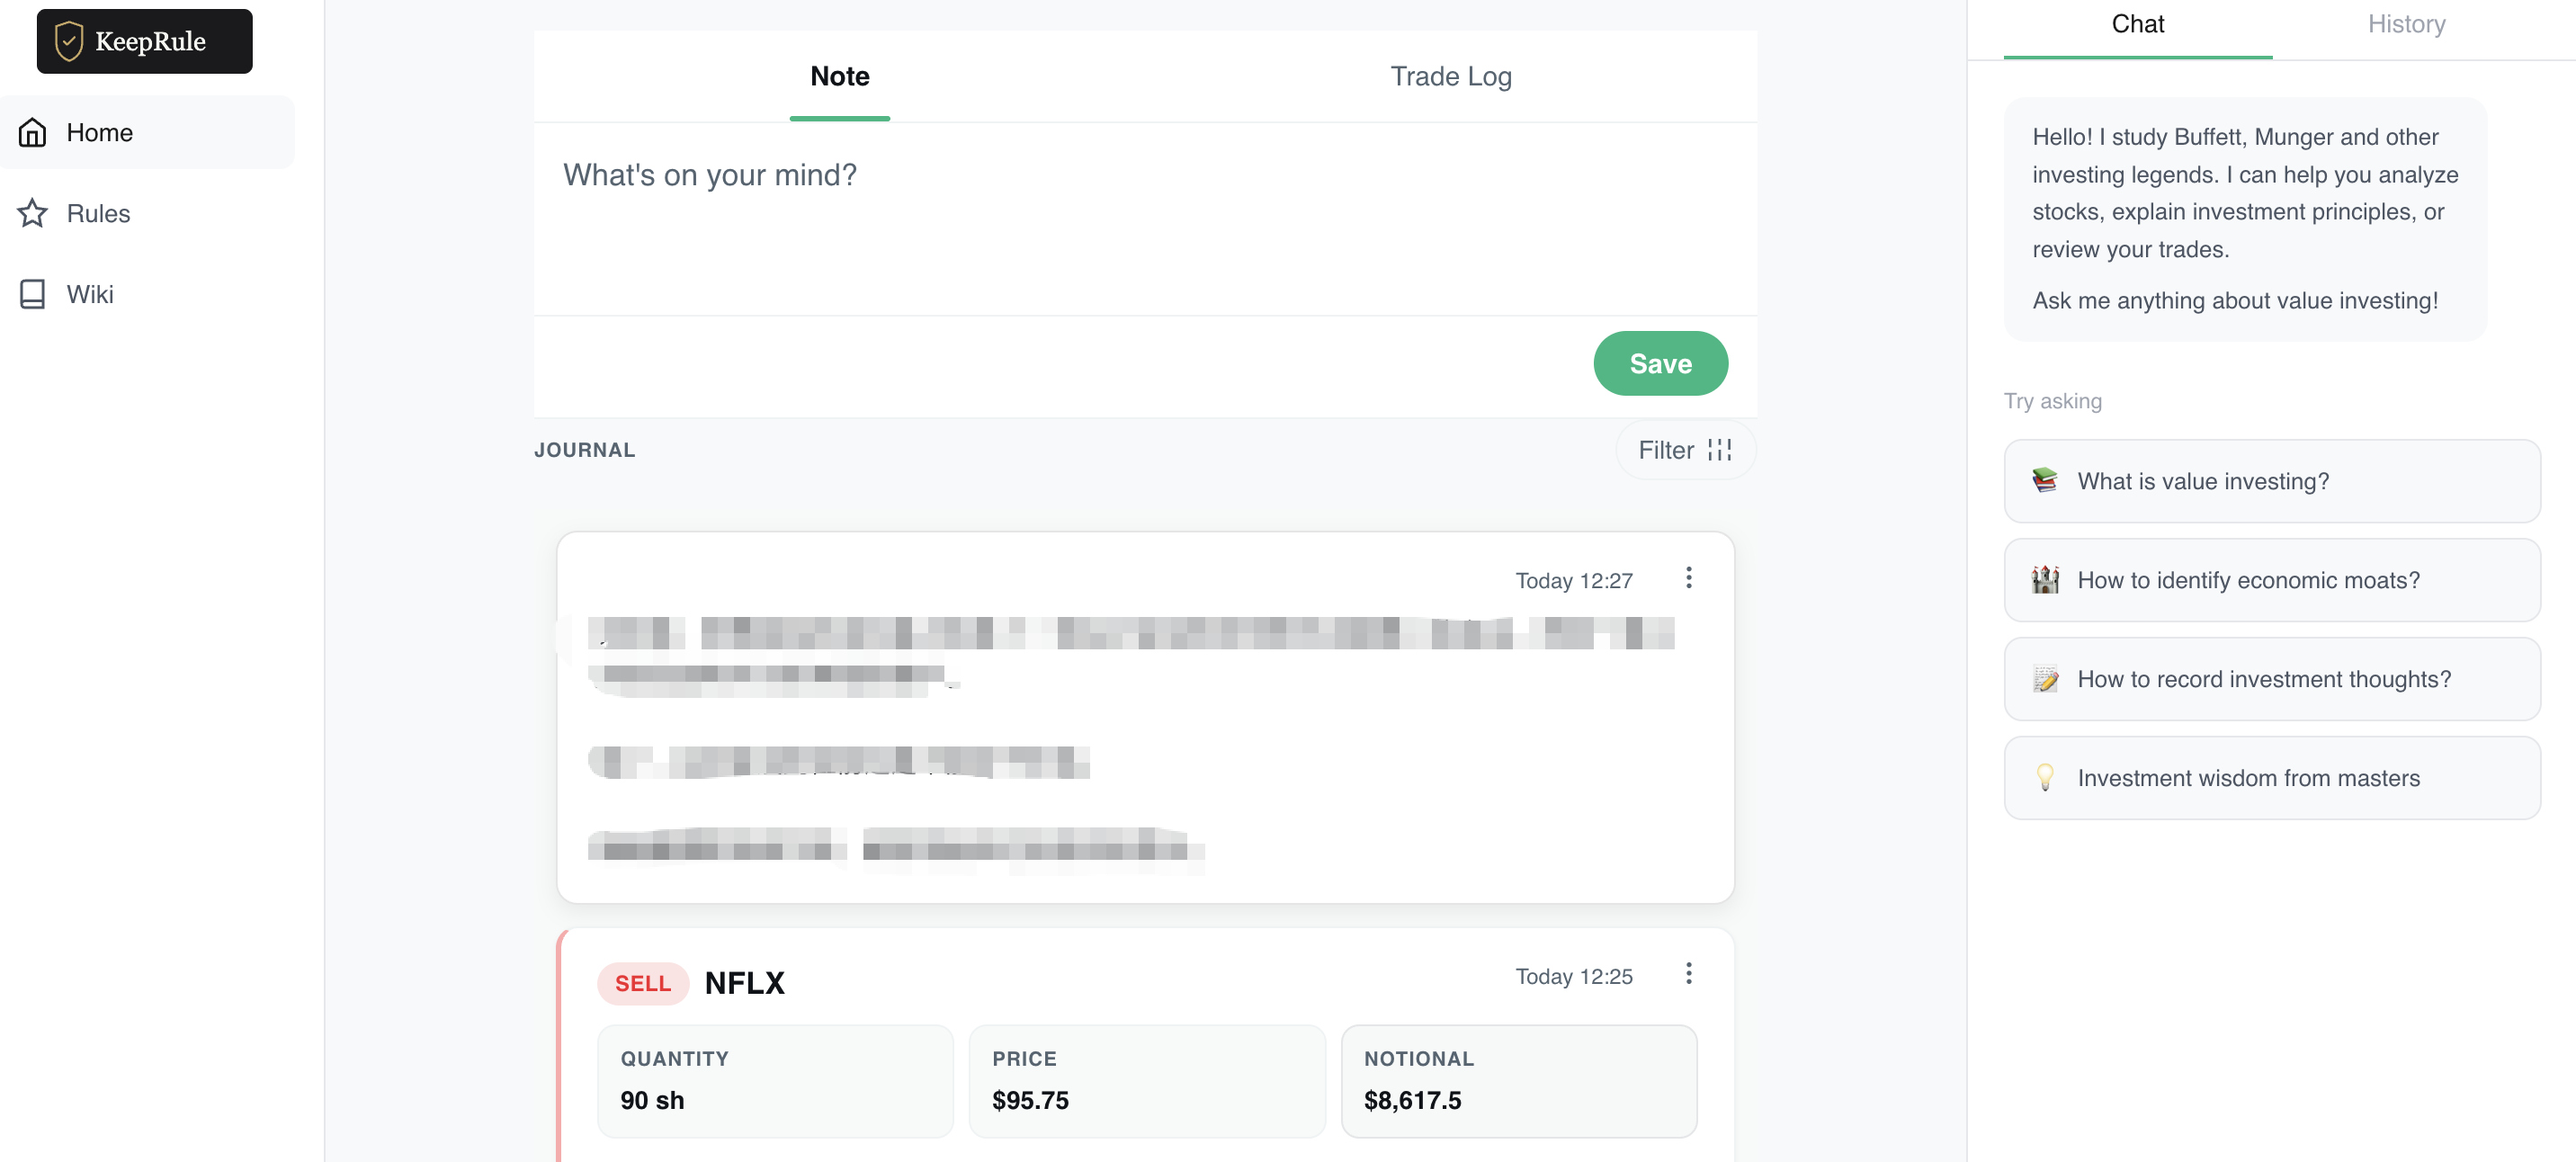Click the green tab indicator under Note
2576x1162 pixels.
[x=839, y=118]
